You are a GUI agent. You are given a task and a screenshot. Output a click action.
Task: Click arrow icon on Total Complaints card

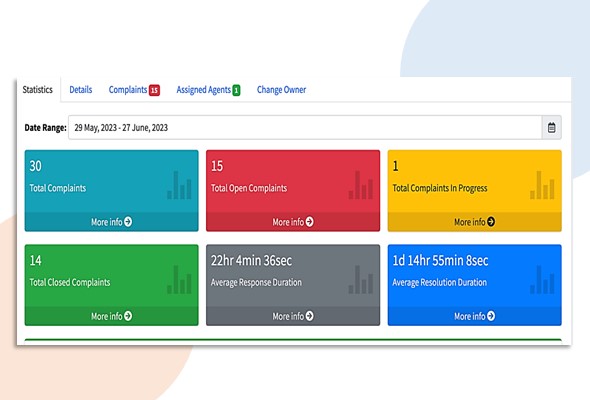pos(128,222)
